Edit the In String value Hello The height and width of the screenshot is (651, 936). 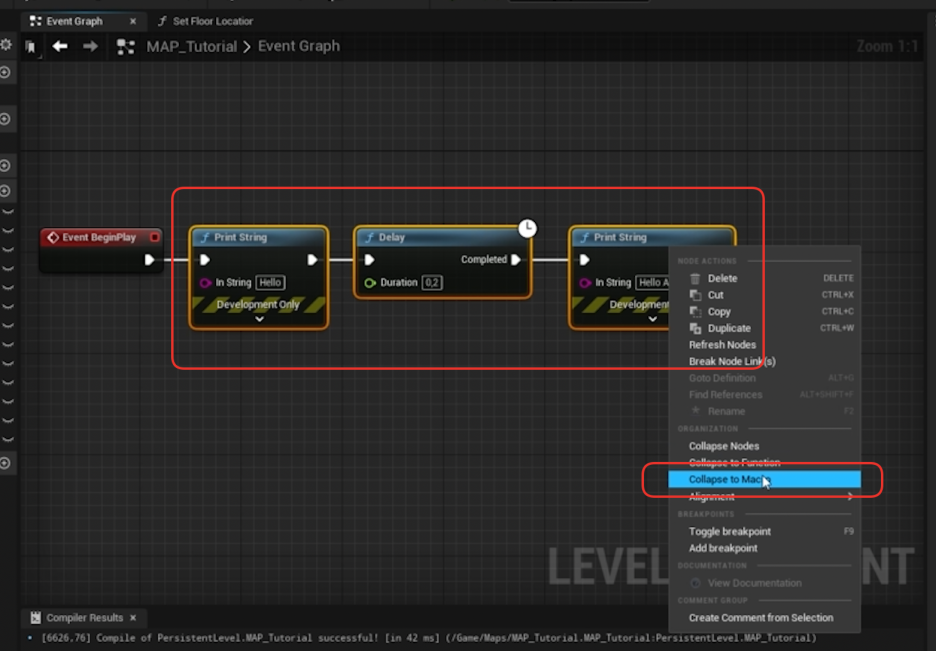click(x=270, y=283)
